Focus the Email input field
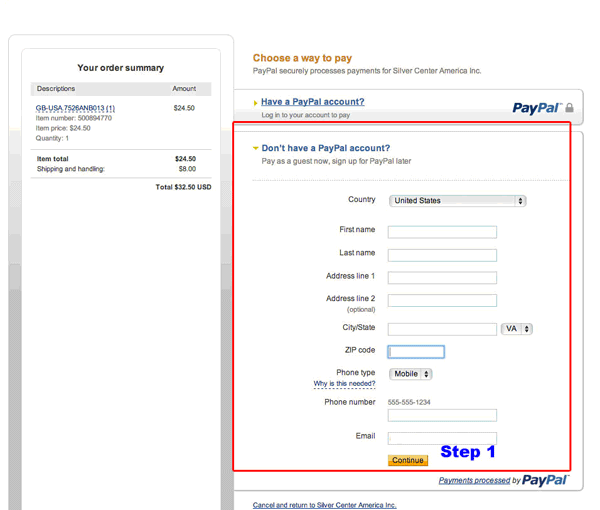600x510 pixels. click(x=442, y=438)
